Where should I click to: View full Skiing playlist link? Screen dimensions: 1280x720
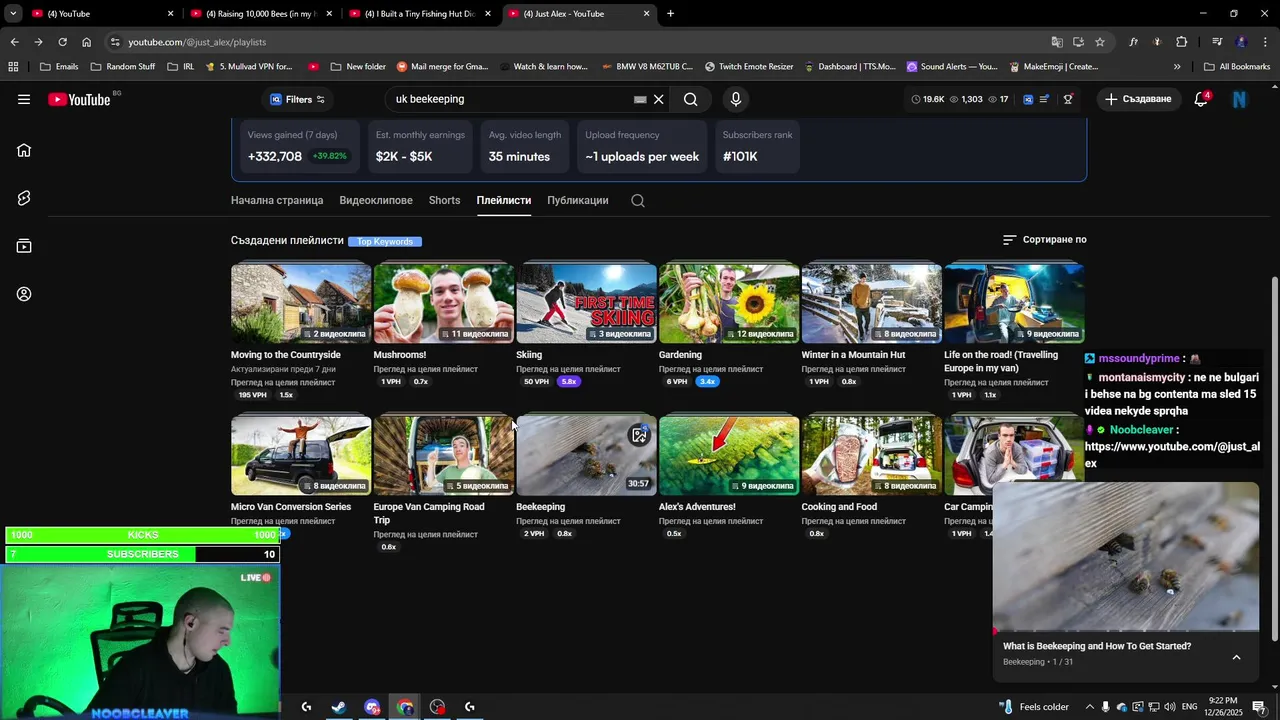pos(568,369)
